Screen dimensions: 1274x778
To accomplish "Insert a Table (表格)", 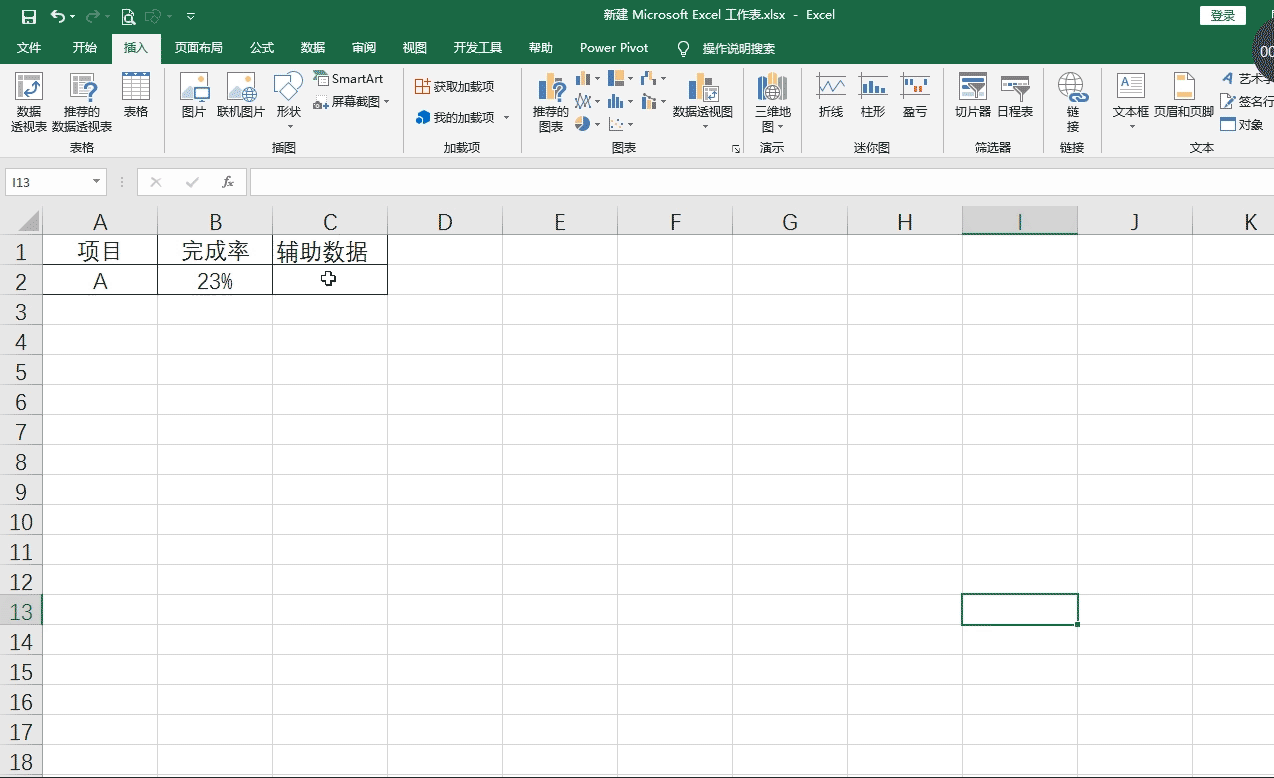I will 136,95.
